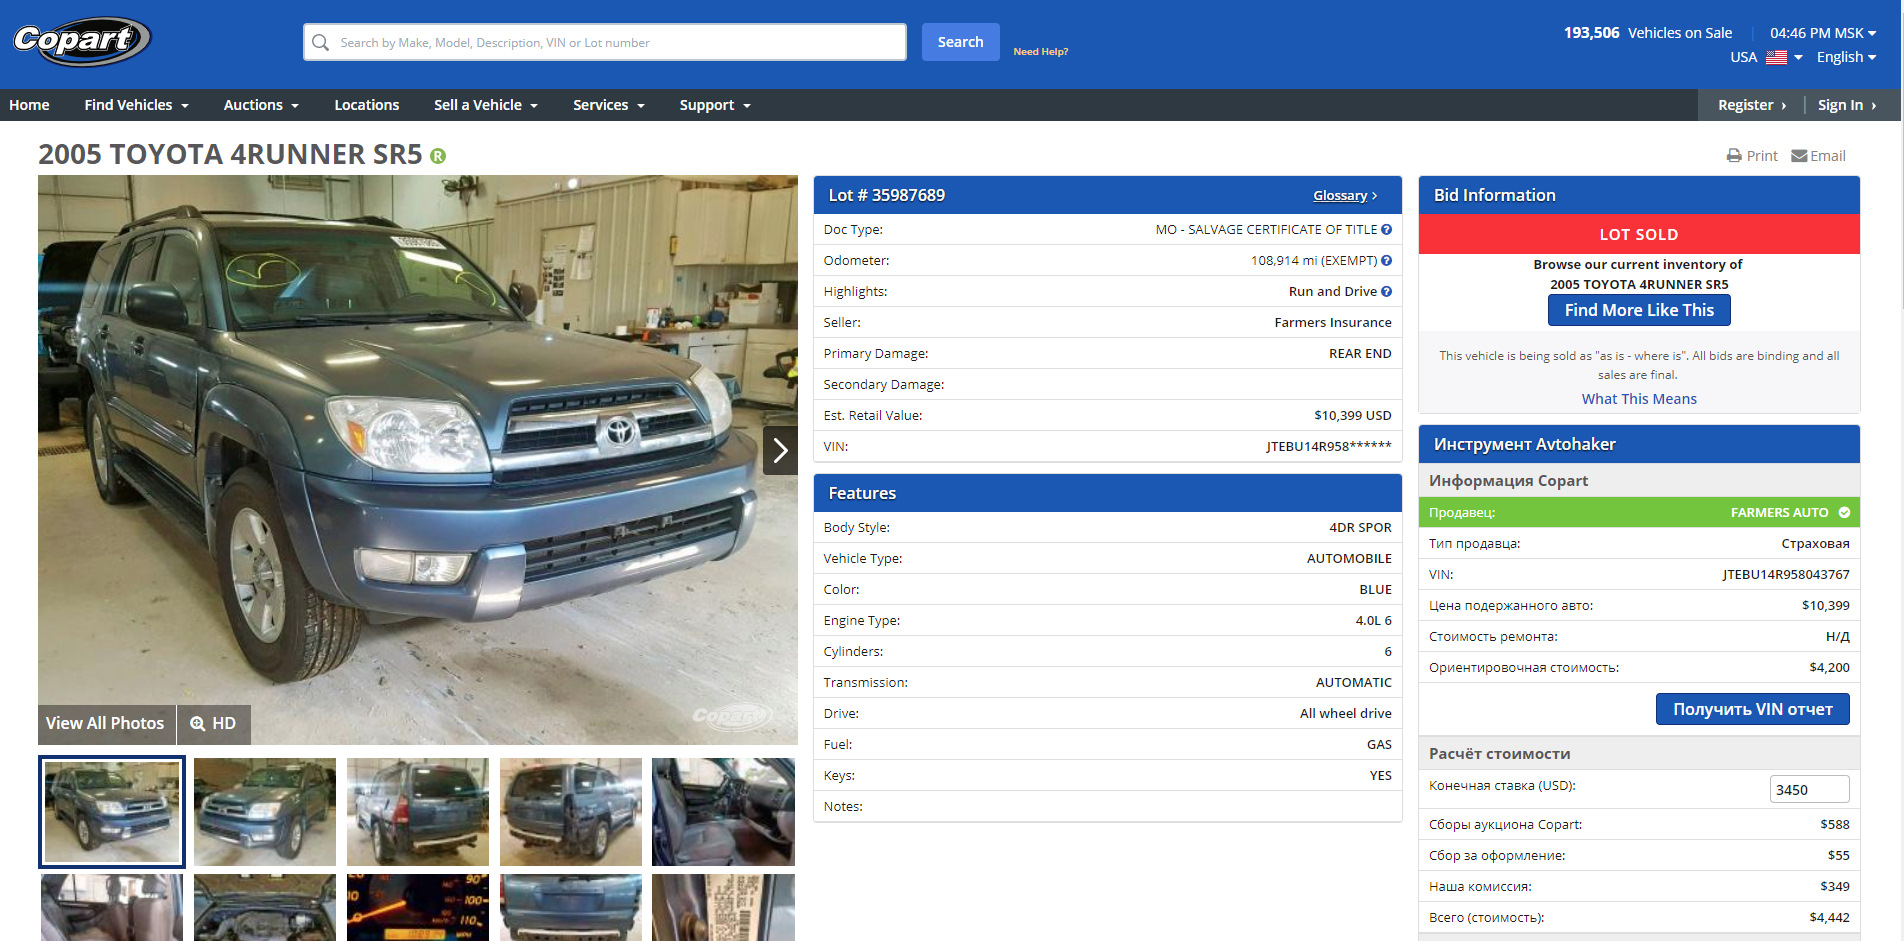Open the English language dropdown

pyautogui.click(x=1846, y=57)
